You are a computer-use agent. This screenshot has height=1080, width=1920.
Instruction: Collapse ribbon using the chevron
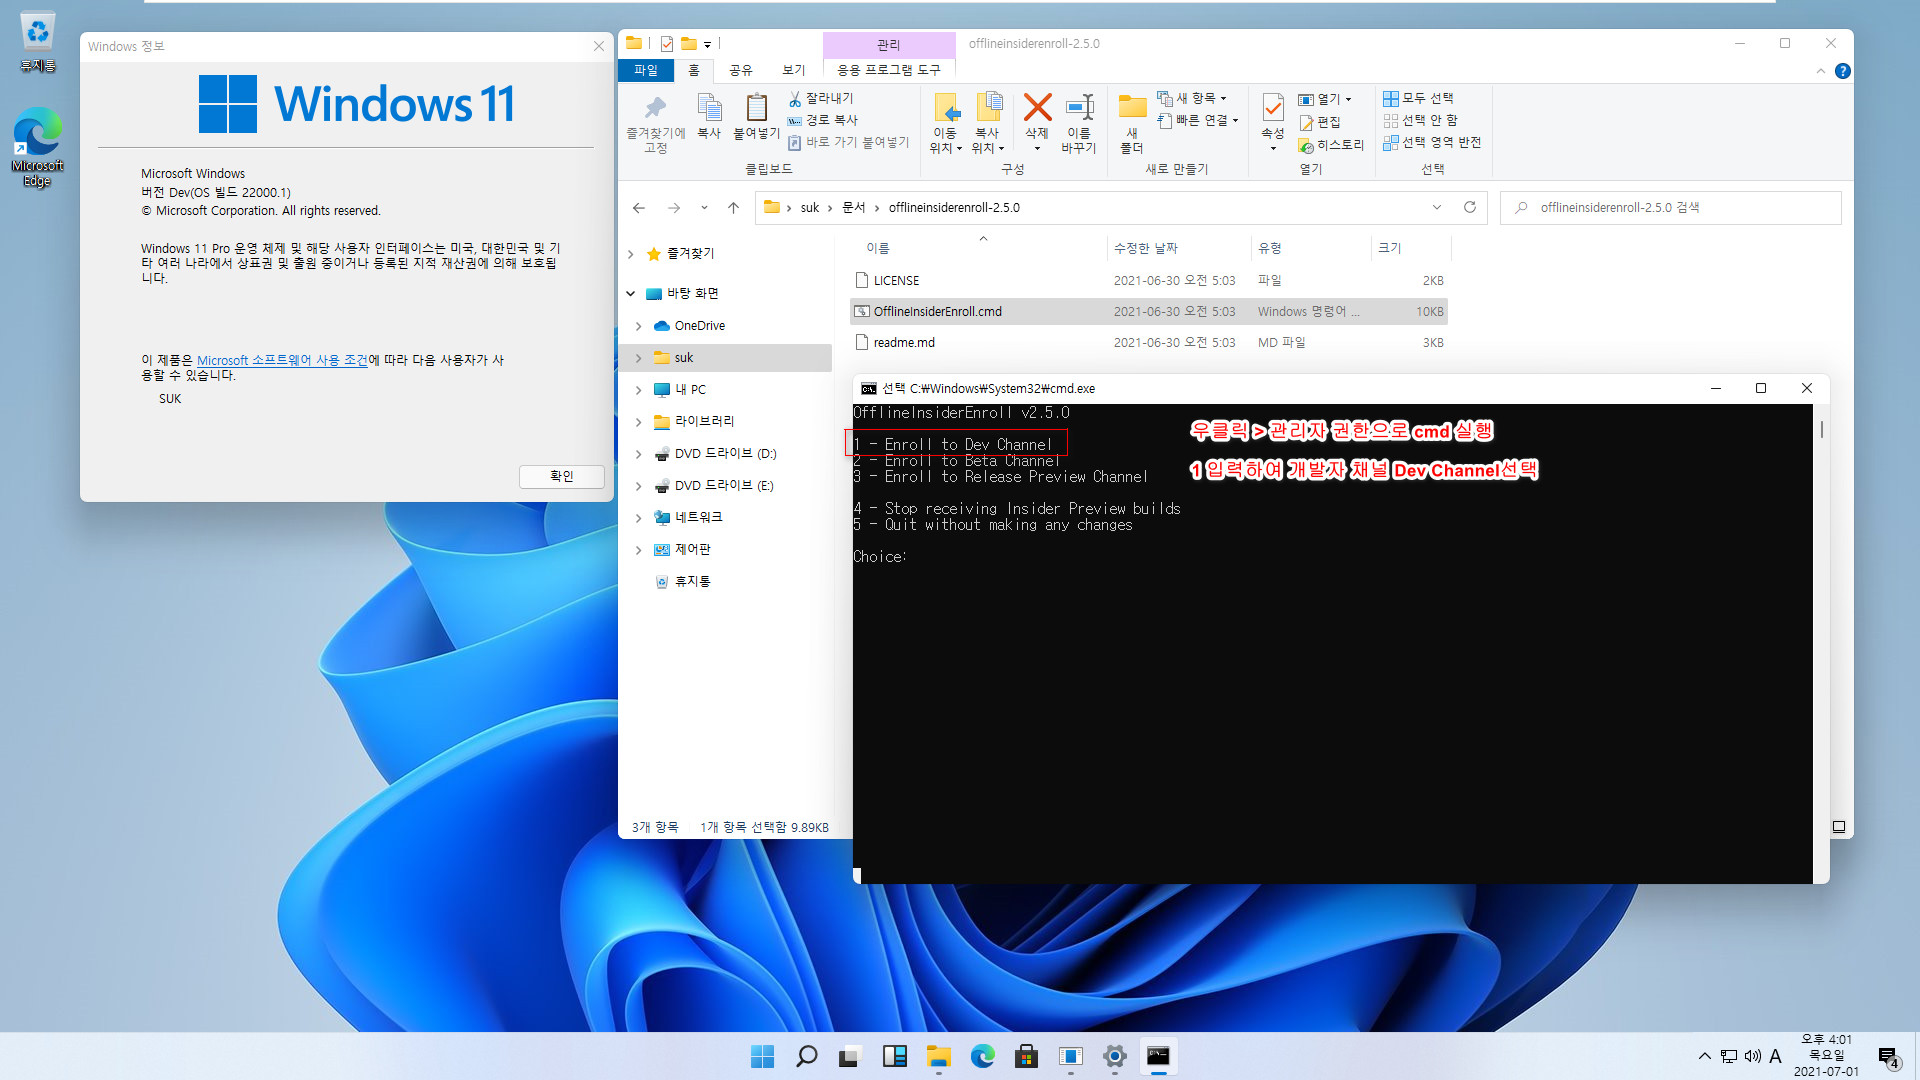(x=1820, y=71)
